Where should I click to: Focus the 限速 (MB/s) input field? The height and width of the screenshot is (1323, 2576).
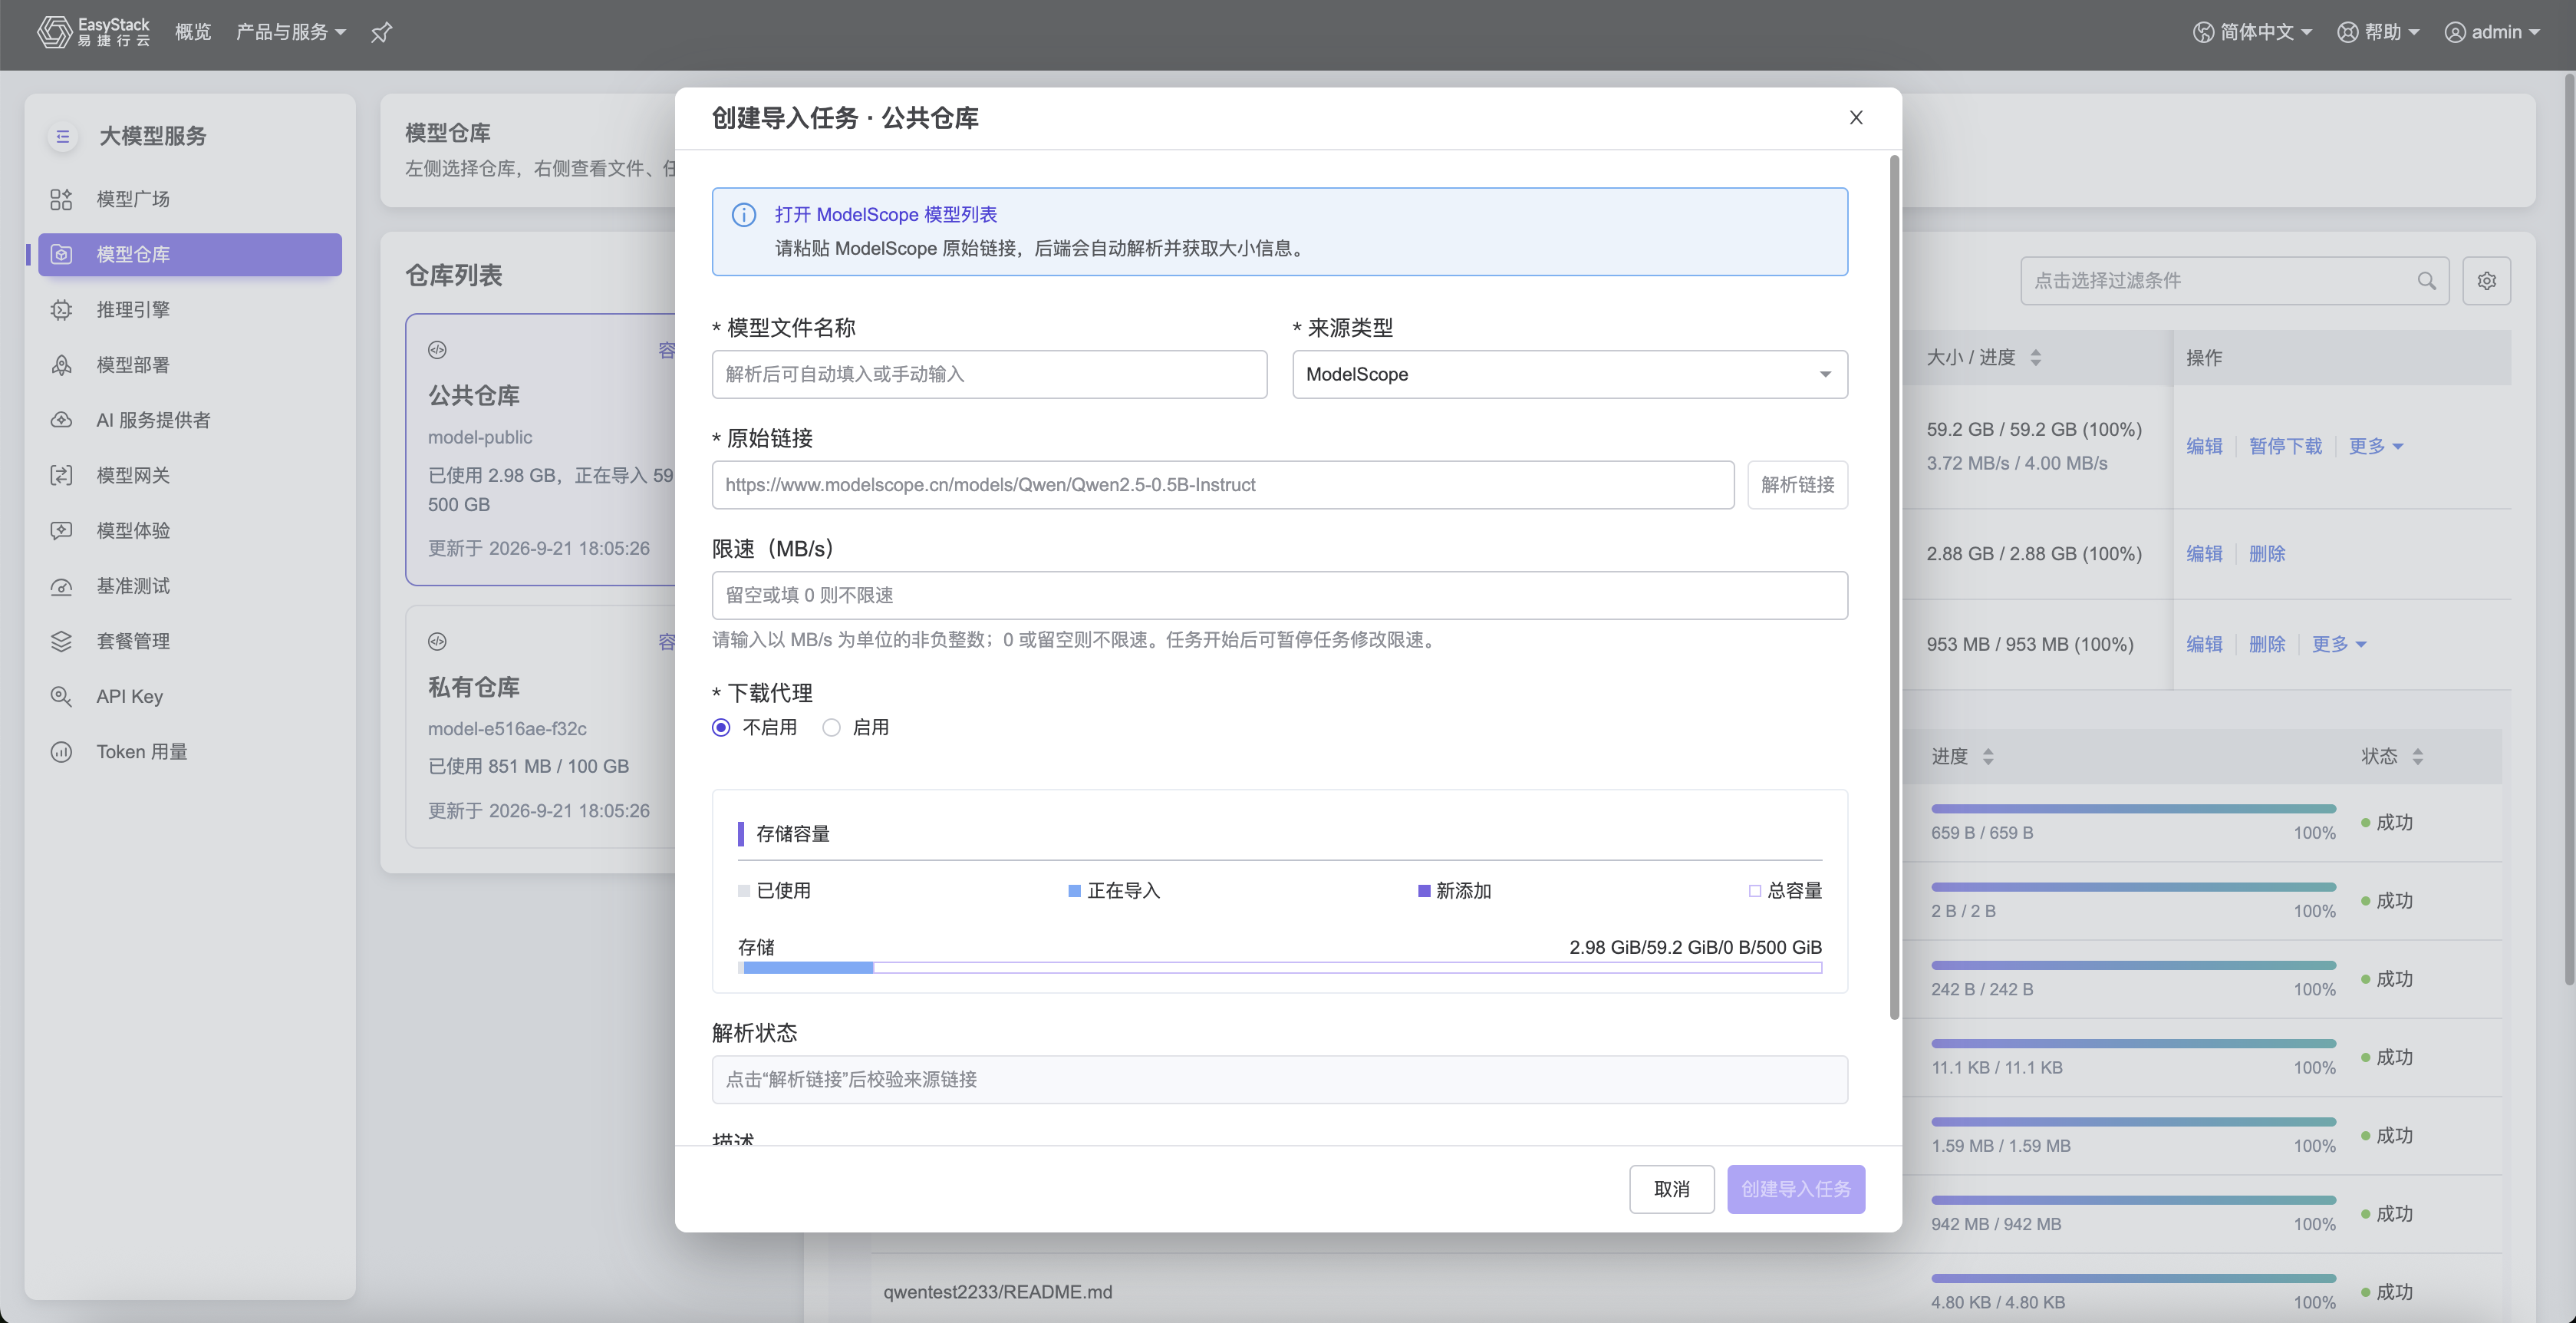pyautogui.click(x=1279, y=596)
